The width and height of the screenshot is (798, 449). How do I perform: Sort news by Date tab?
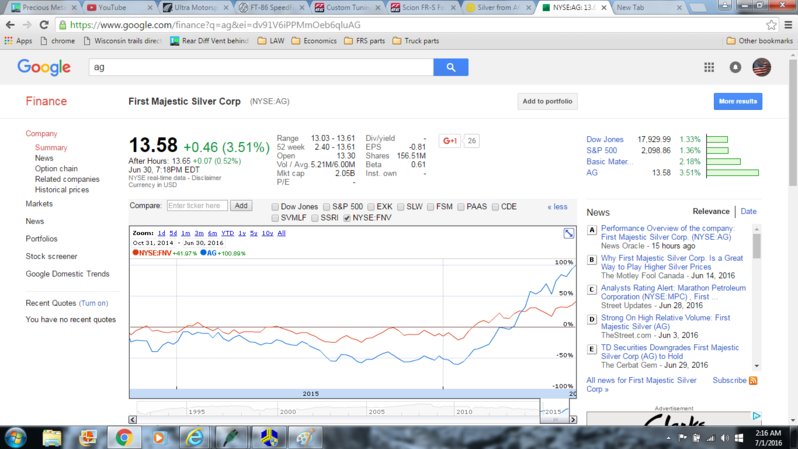pos(748,211)
